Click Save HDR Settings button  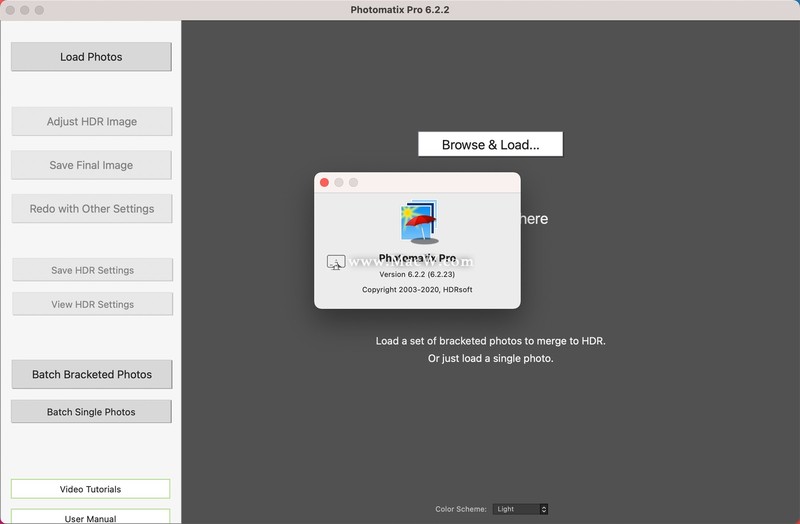coord(92,270)
